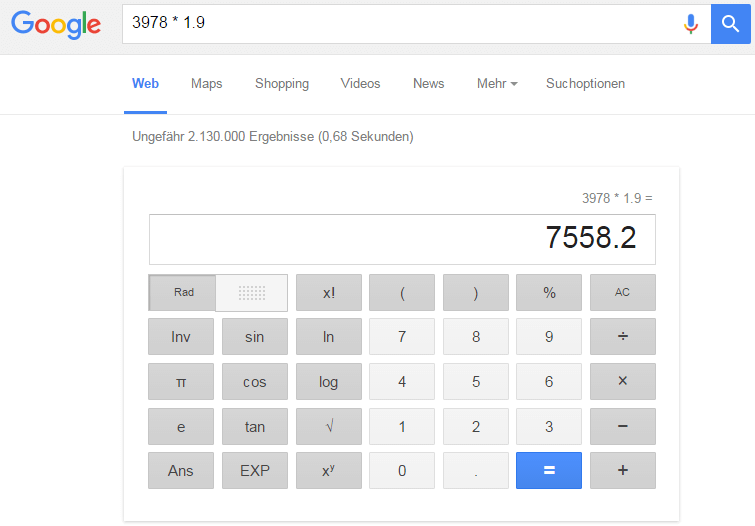Start voice search with the microphone icon
Screen dimensions: 755x526
(690, 24)
